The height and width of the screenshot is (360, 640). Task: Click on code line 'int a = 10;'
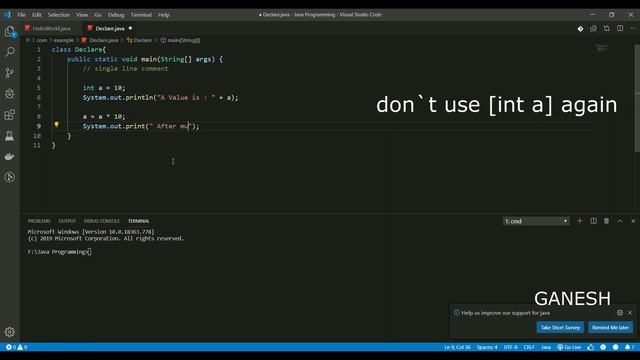click(104, 88)
